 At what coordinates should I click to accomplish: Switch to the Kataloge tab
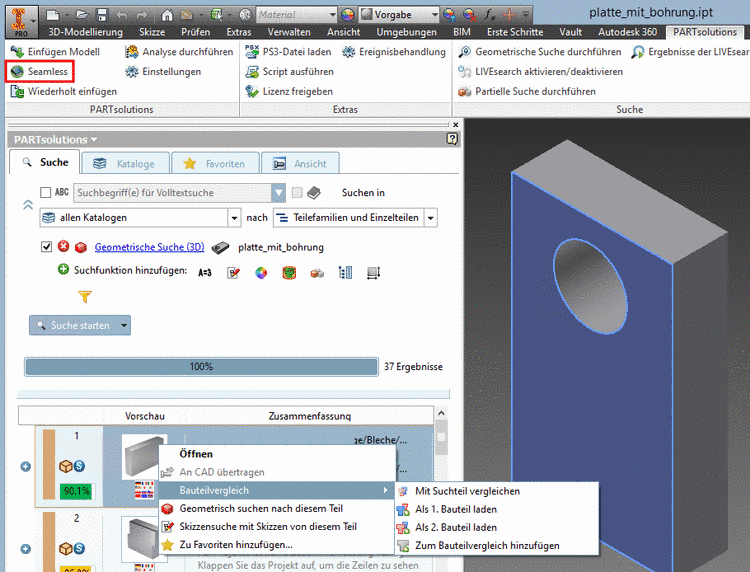click(126, 164)
